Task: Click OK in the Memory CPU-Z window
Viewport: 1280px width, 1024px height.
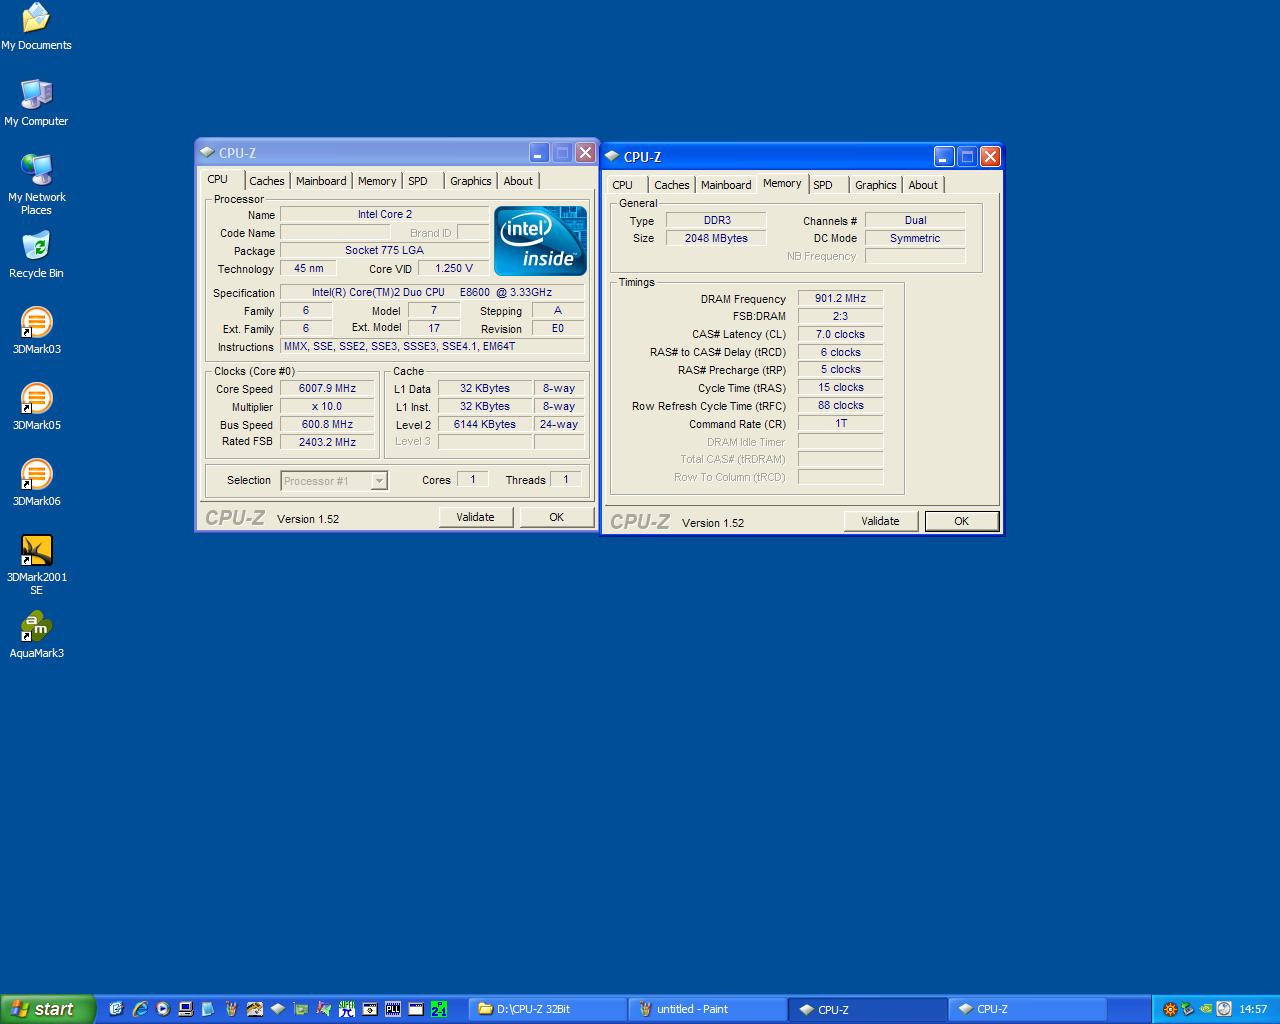Action: [962, 521]
